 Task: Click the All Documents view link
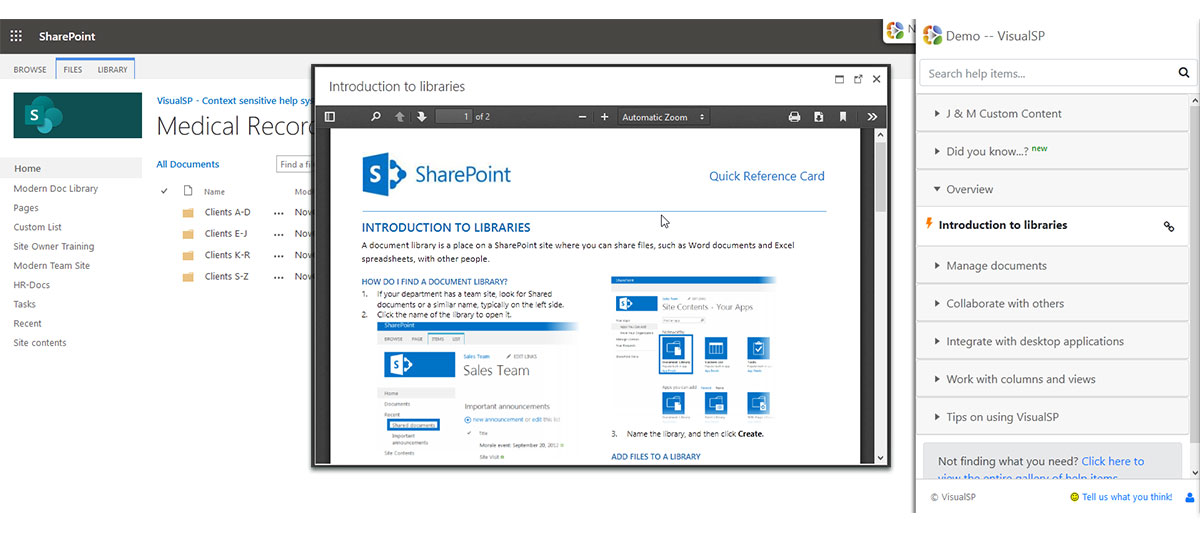coord(188,164)
